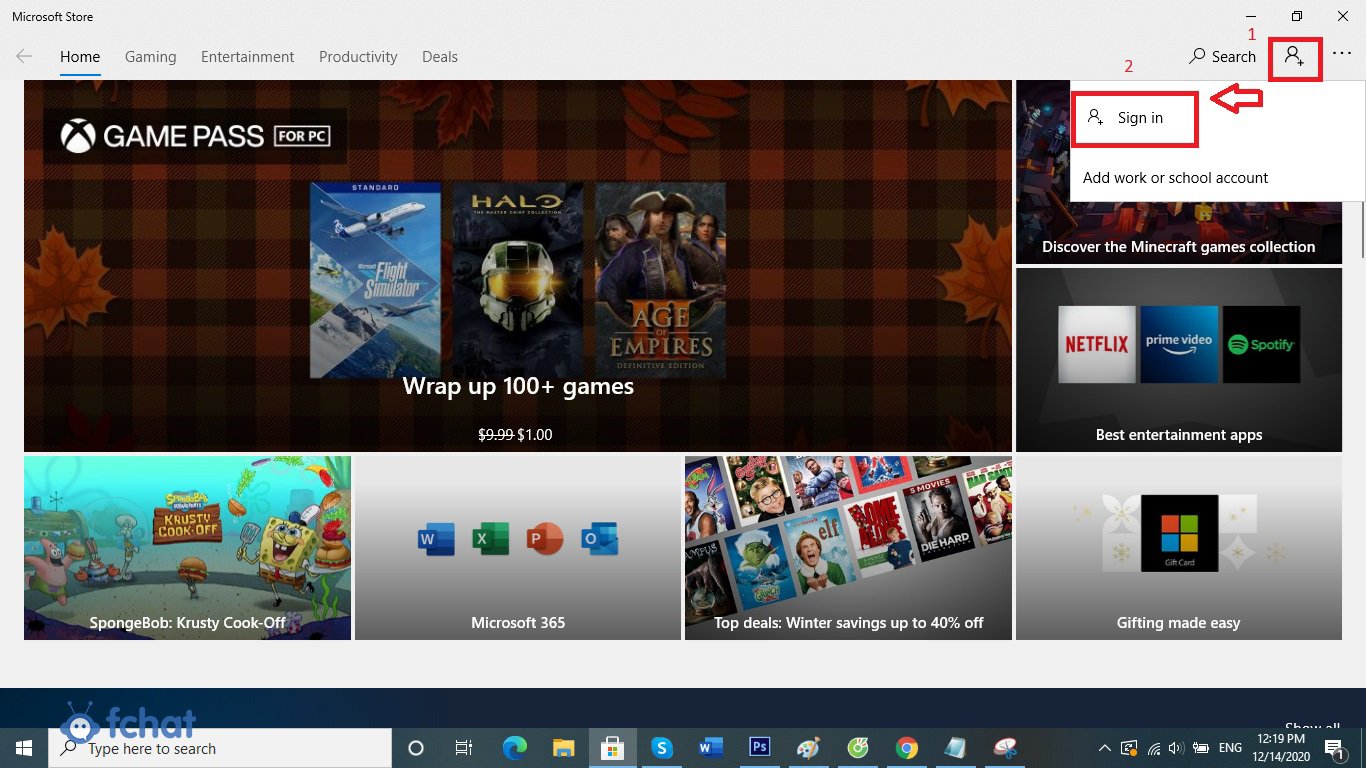This screenshot has width=1366, height=768.
Task: Open Top deals: Winter savings tile
Action: click(x=848, y=548)
